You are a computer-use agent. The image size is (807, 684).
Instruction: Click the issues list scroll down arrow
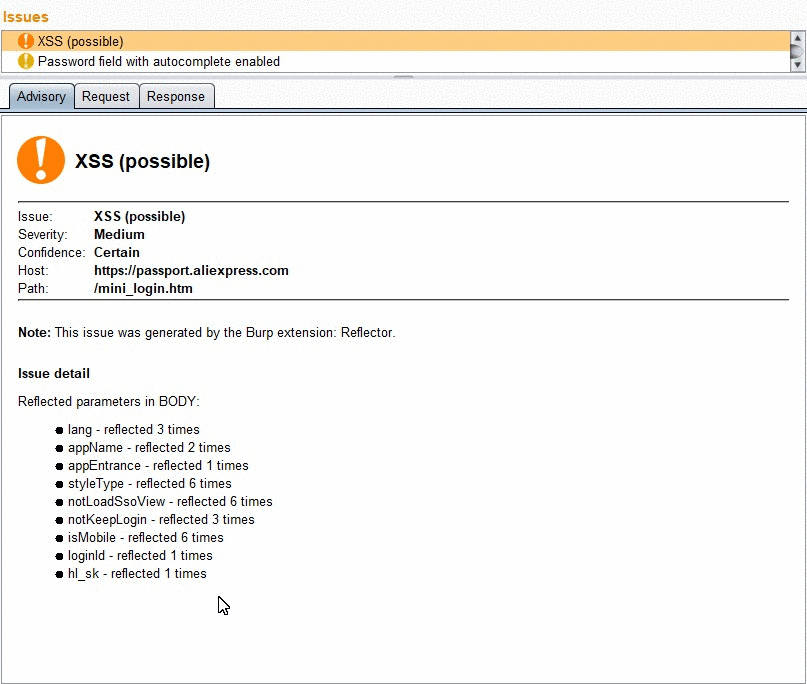[x=797, y=65]
